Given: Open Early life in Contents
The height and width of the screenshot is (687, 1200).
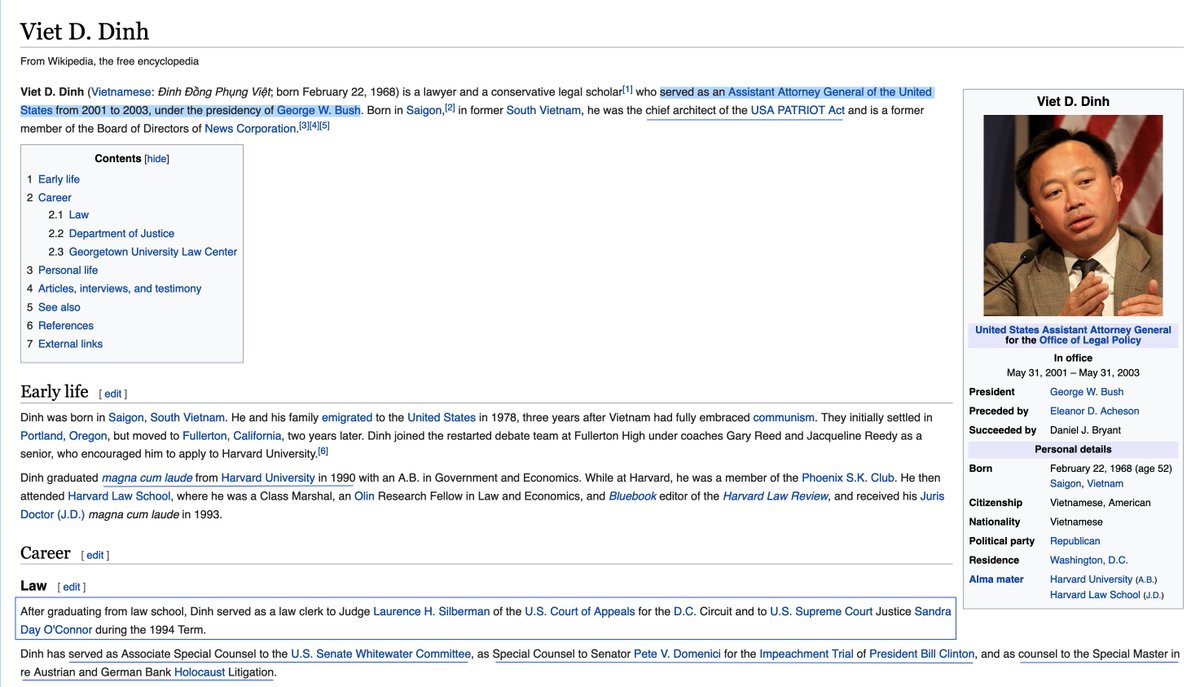Looking at the screenshot, I should (x=59, y=179).
